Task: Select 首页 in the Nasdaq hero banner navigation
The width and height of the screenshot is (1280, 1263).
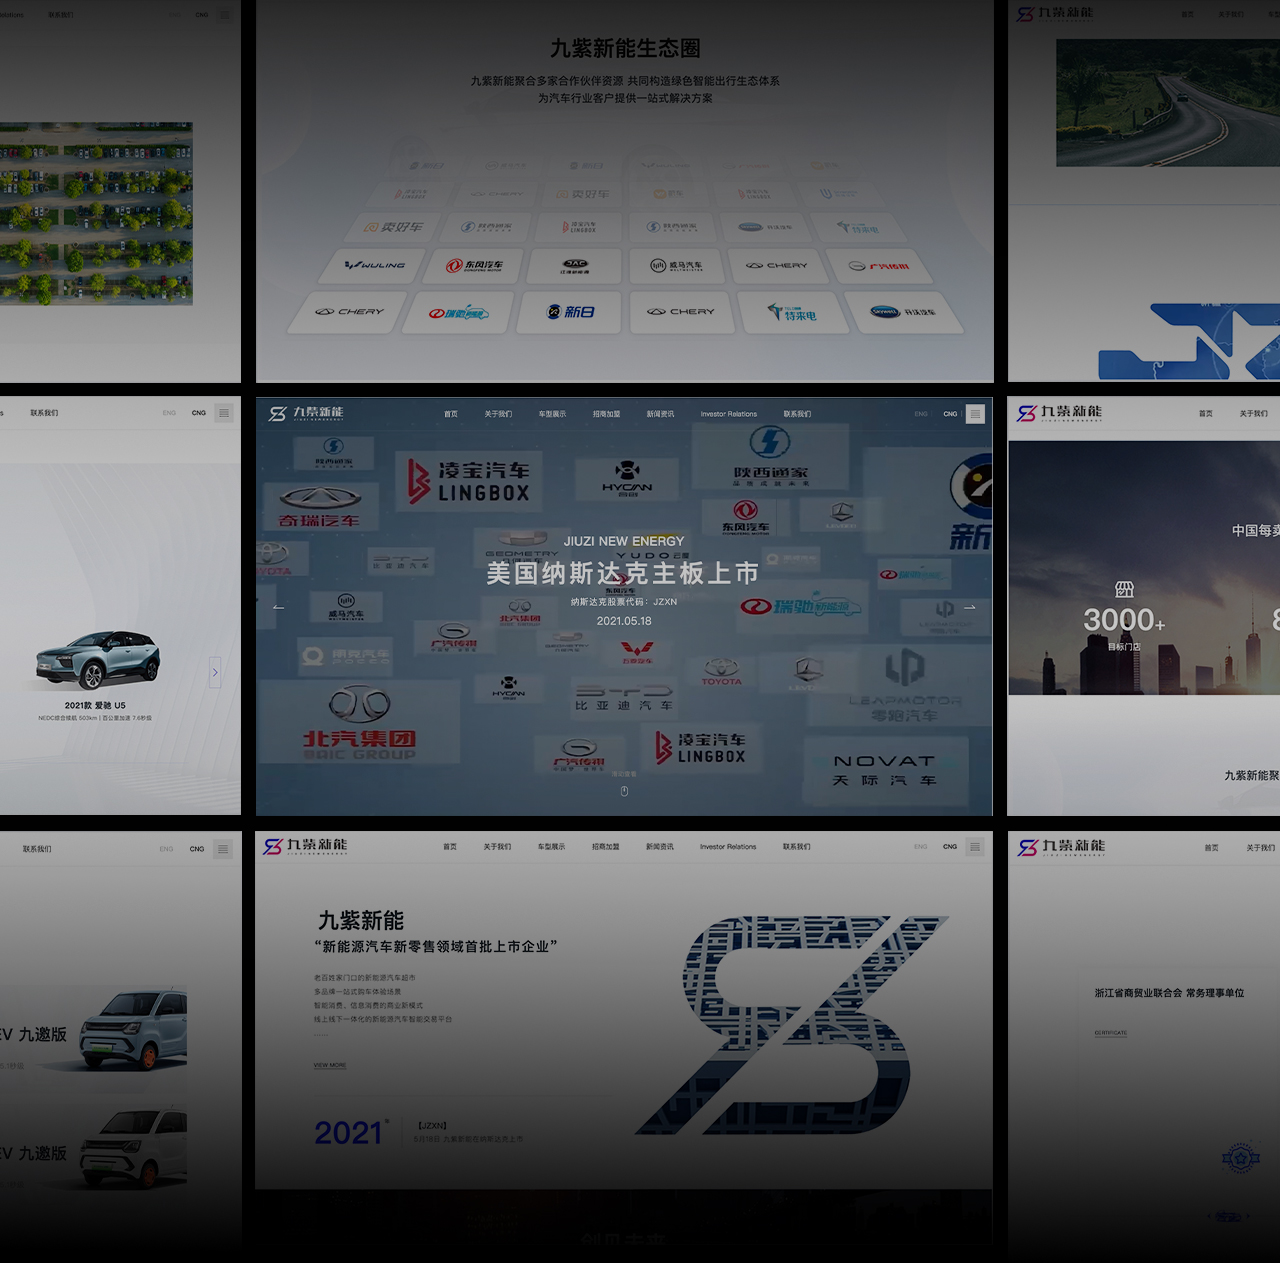Action: tap(451, 414)
